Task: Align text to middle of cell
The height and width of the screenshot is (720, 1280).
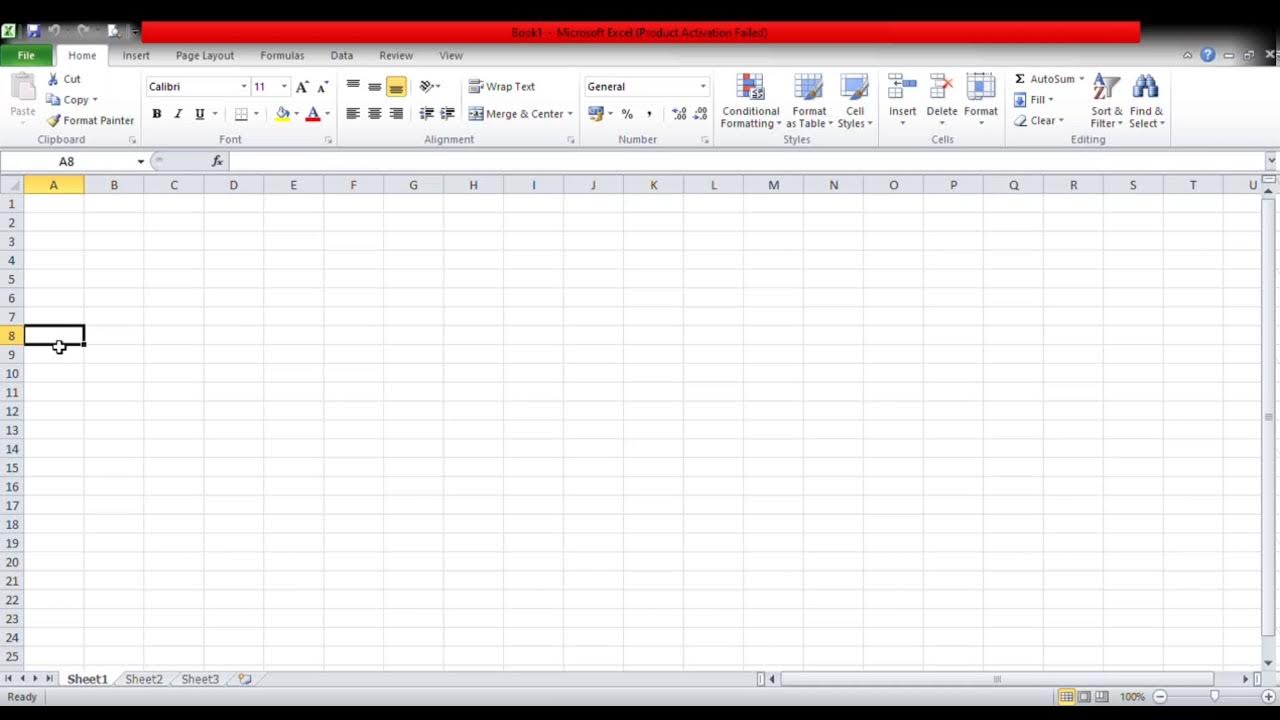Action: point(374,87)
